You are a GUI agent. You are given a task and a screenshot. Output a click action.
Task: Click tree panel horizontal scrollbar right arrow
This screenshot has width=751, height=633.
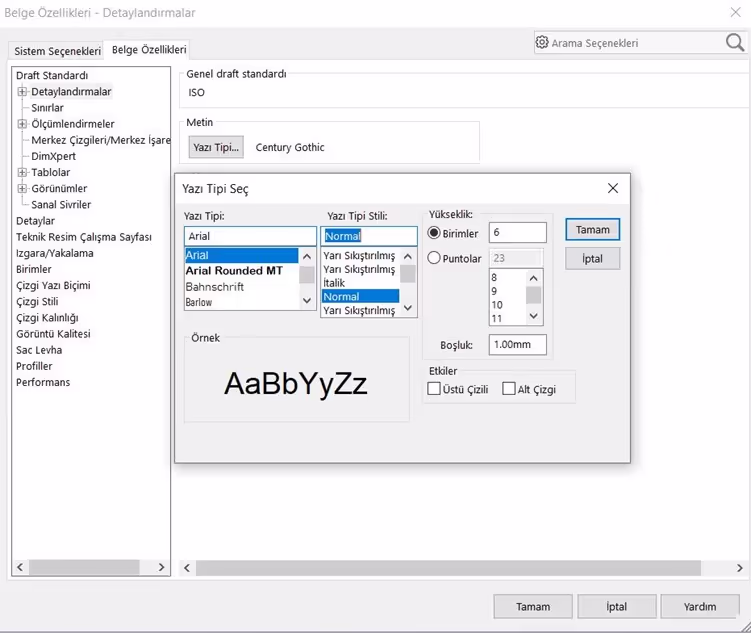161,567
